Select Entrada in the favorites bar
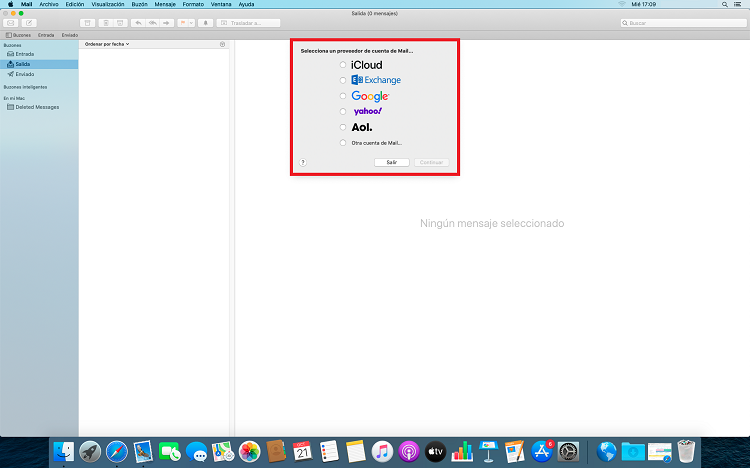750x468 pixels. (x=46, y=35)
